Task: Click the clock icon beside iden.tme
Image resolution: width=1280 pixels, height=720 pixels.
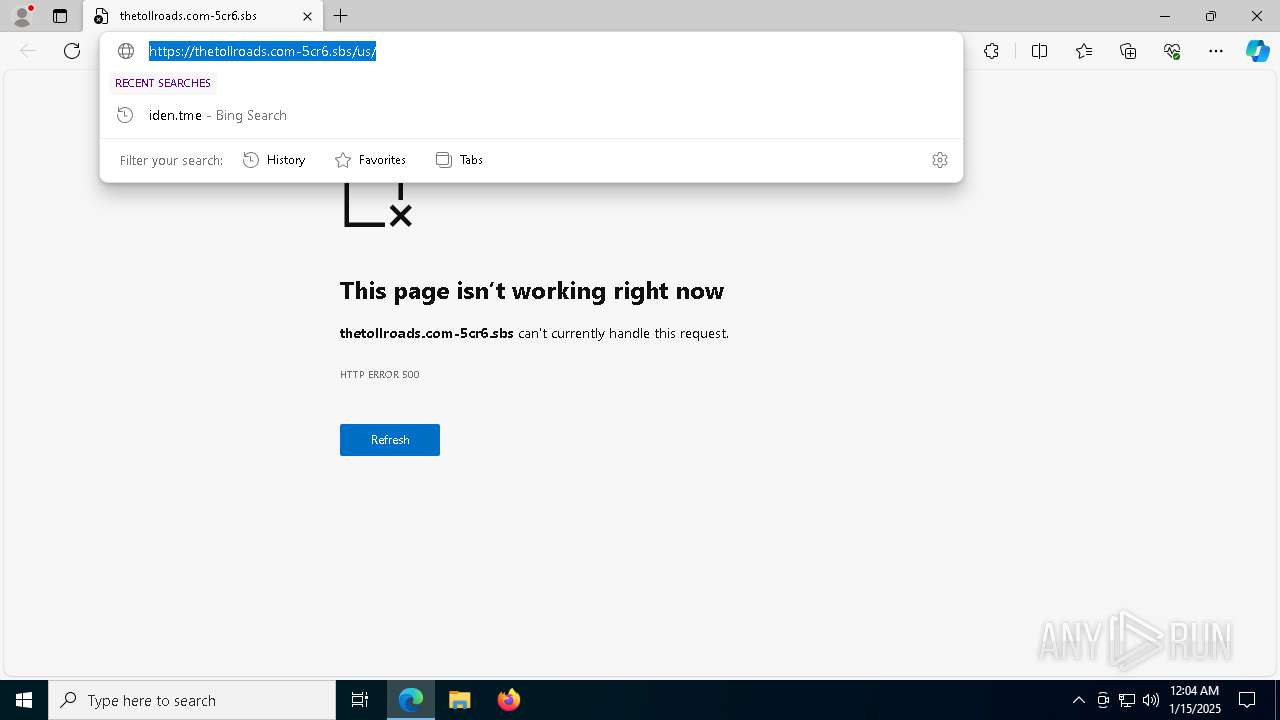Action: pyautogui.click(x=125, y=115)
